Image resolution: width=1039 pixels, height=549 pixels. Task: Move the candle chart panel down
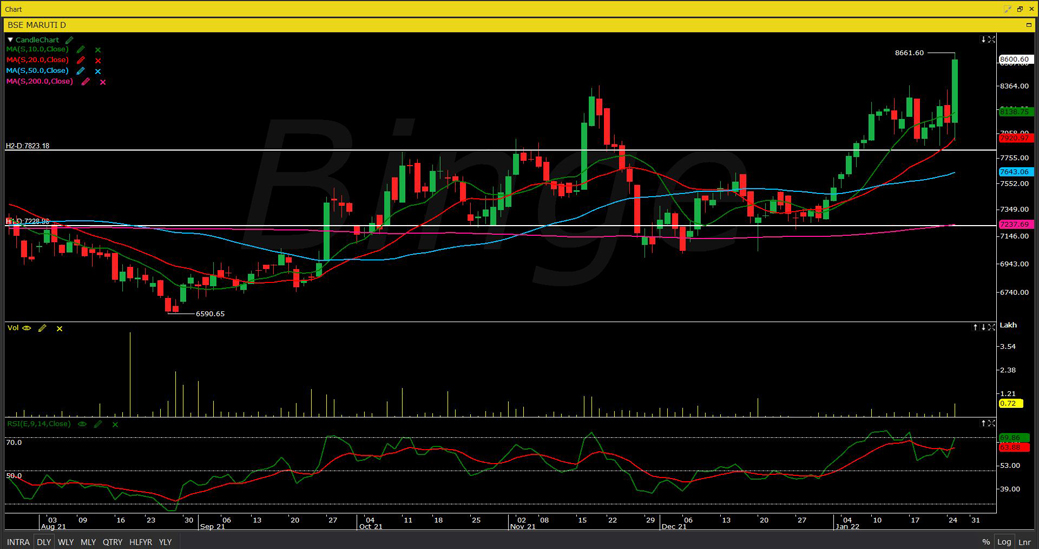point(983,40)
